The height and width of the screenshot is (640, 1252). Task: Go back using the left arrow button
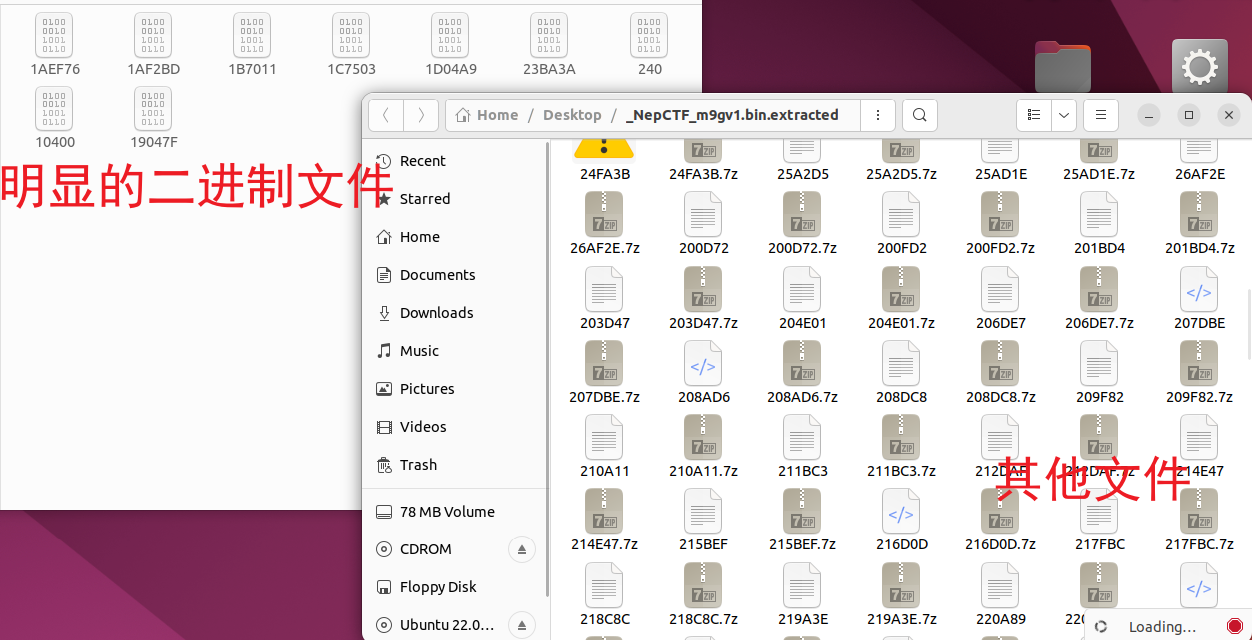pos(386,115)
